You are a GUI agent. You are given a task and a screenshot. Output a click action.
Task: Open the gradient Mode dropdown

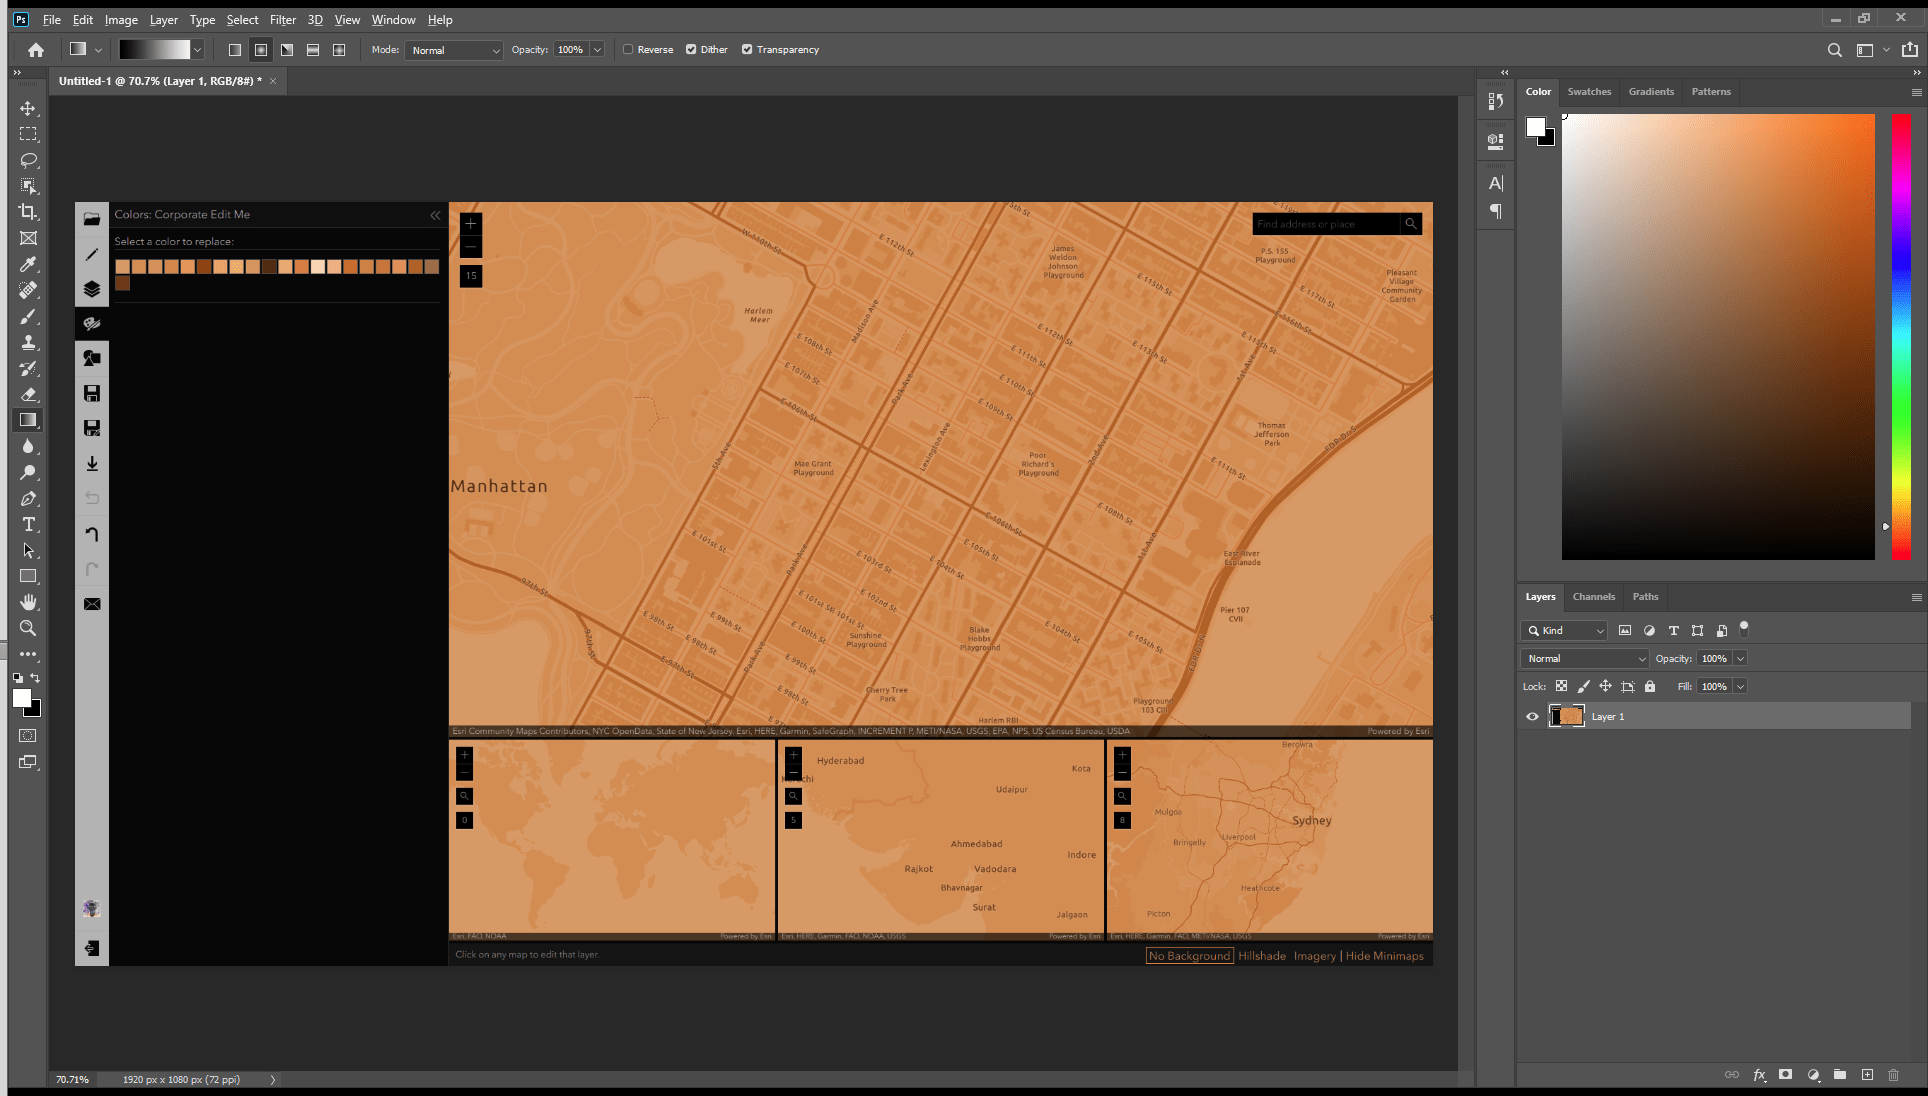tap(454, 50)
